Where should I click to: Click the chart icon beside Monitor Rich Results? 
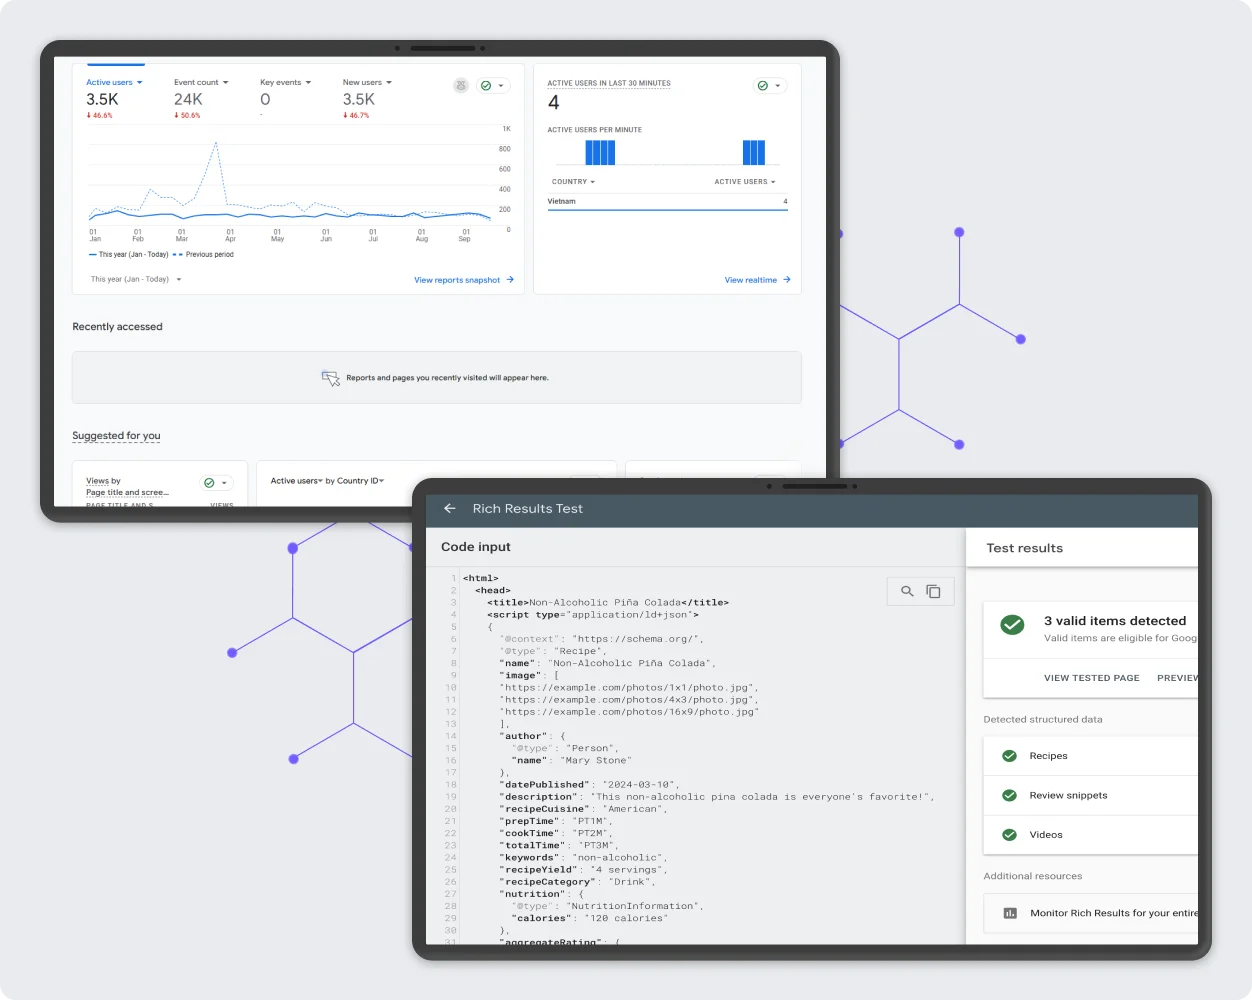[1010, 913]
